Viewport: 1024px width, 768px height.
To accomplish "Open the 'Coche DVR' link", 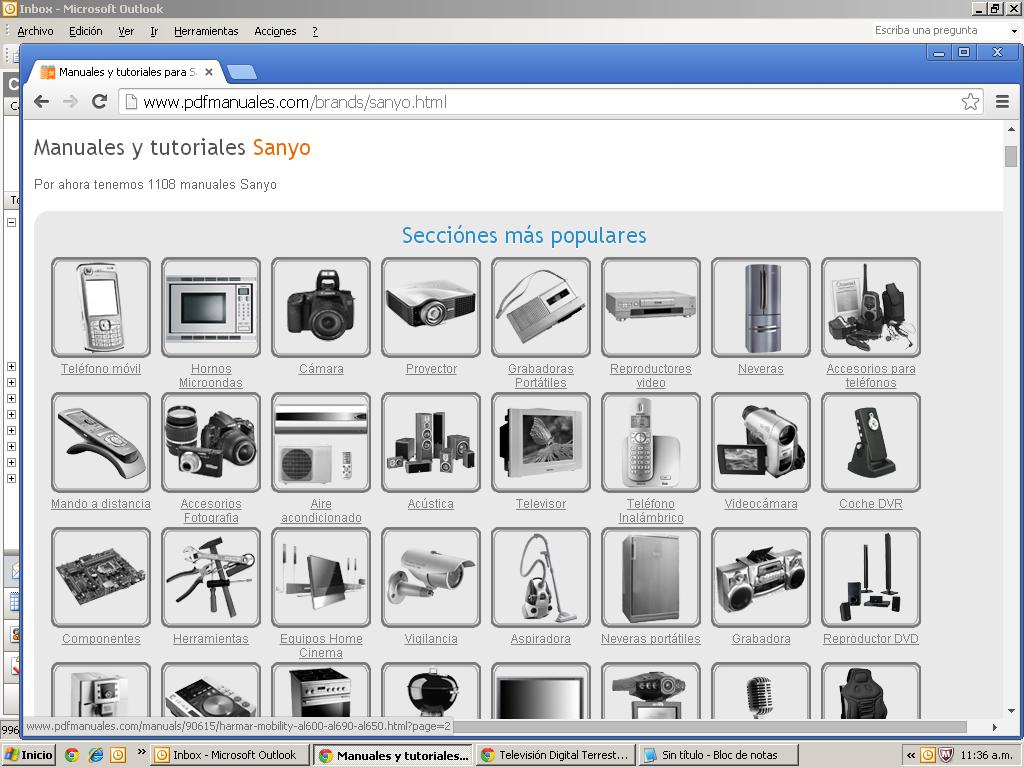I will (871, 504).
